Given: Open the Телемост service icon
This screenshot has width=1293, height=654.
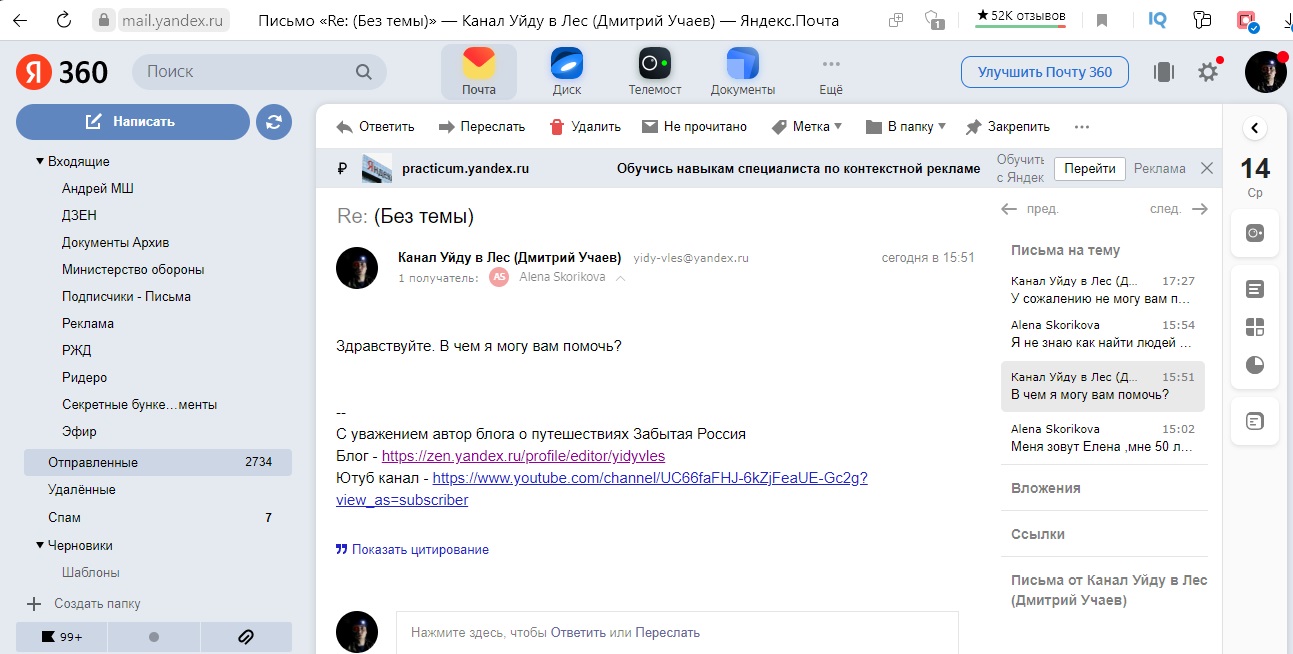Looking at the screenshot, I should pyautogui.click(x=655, y=72).
